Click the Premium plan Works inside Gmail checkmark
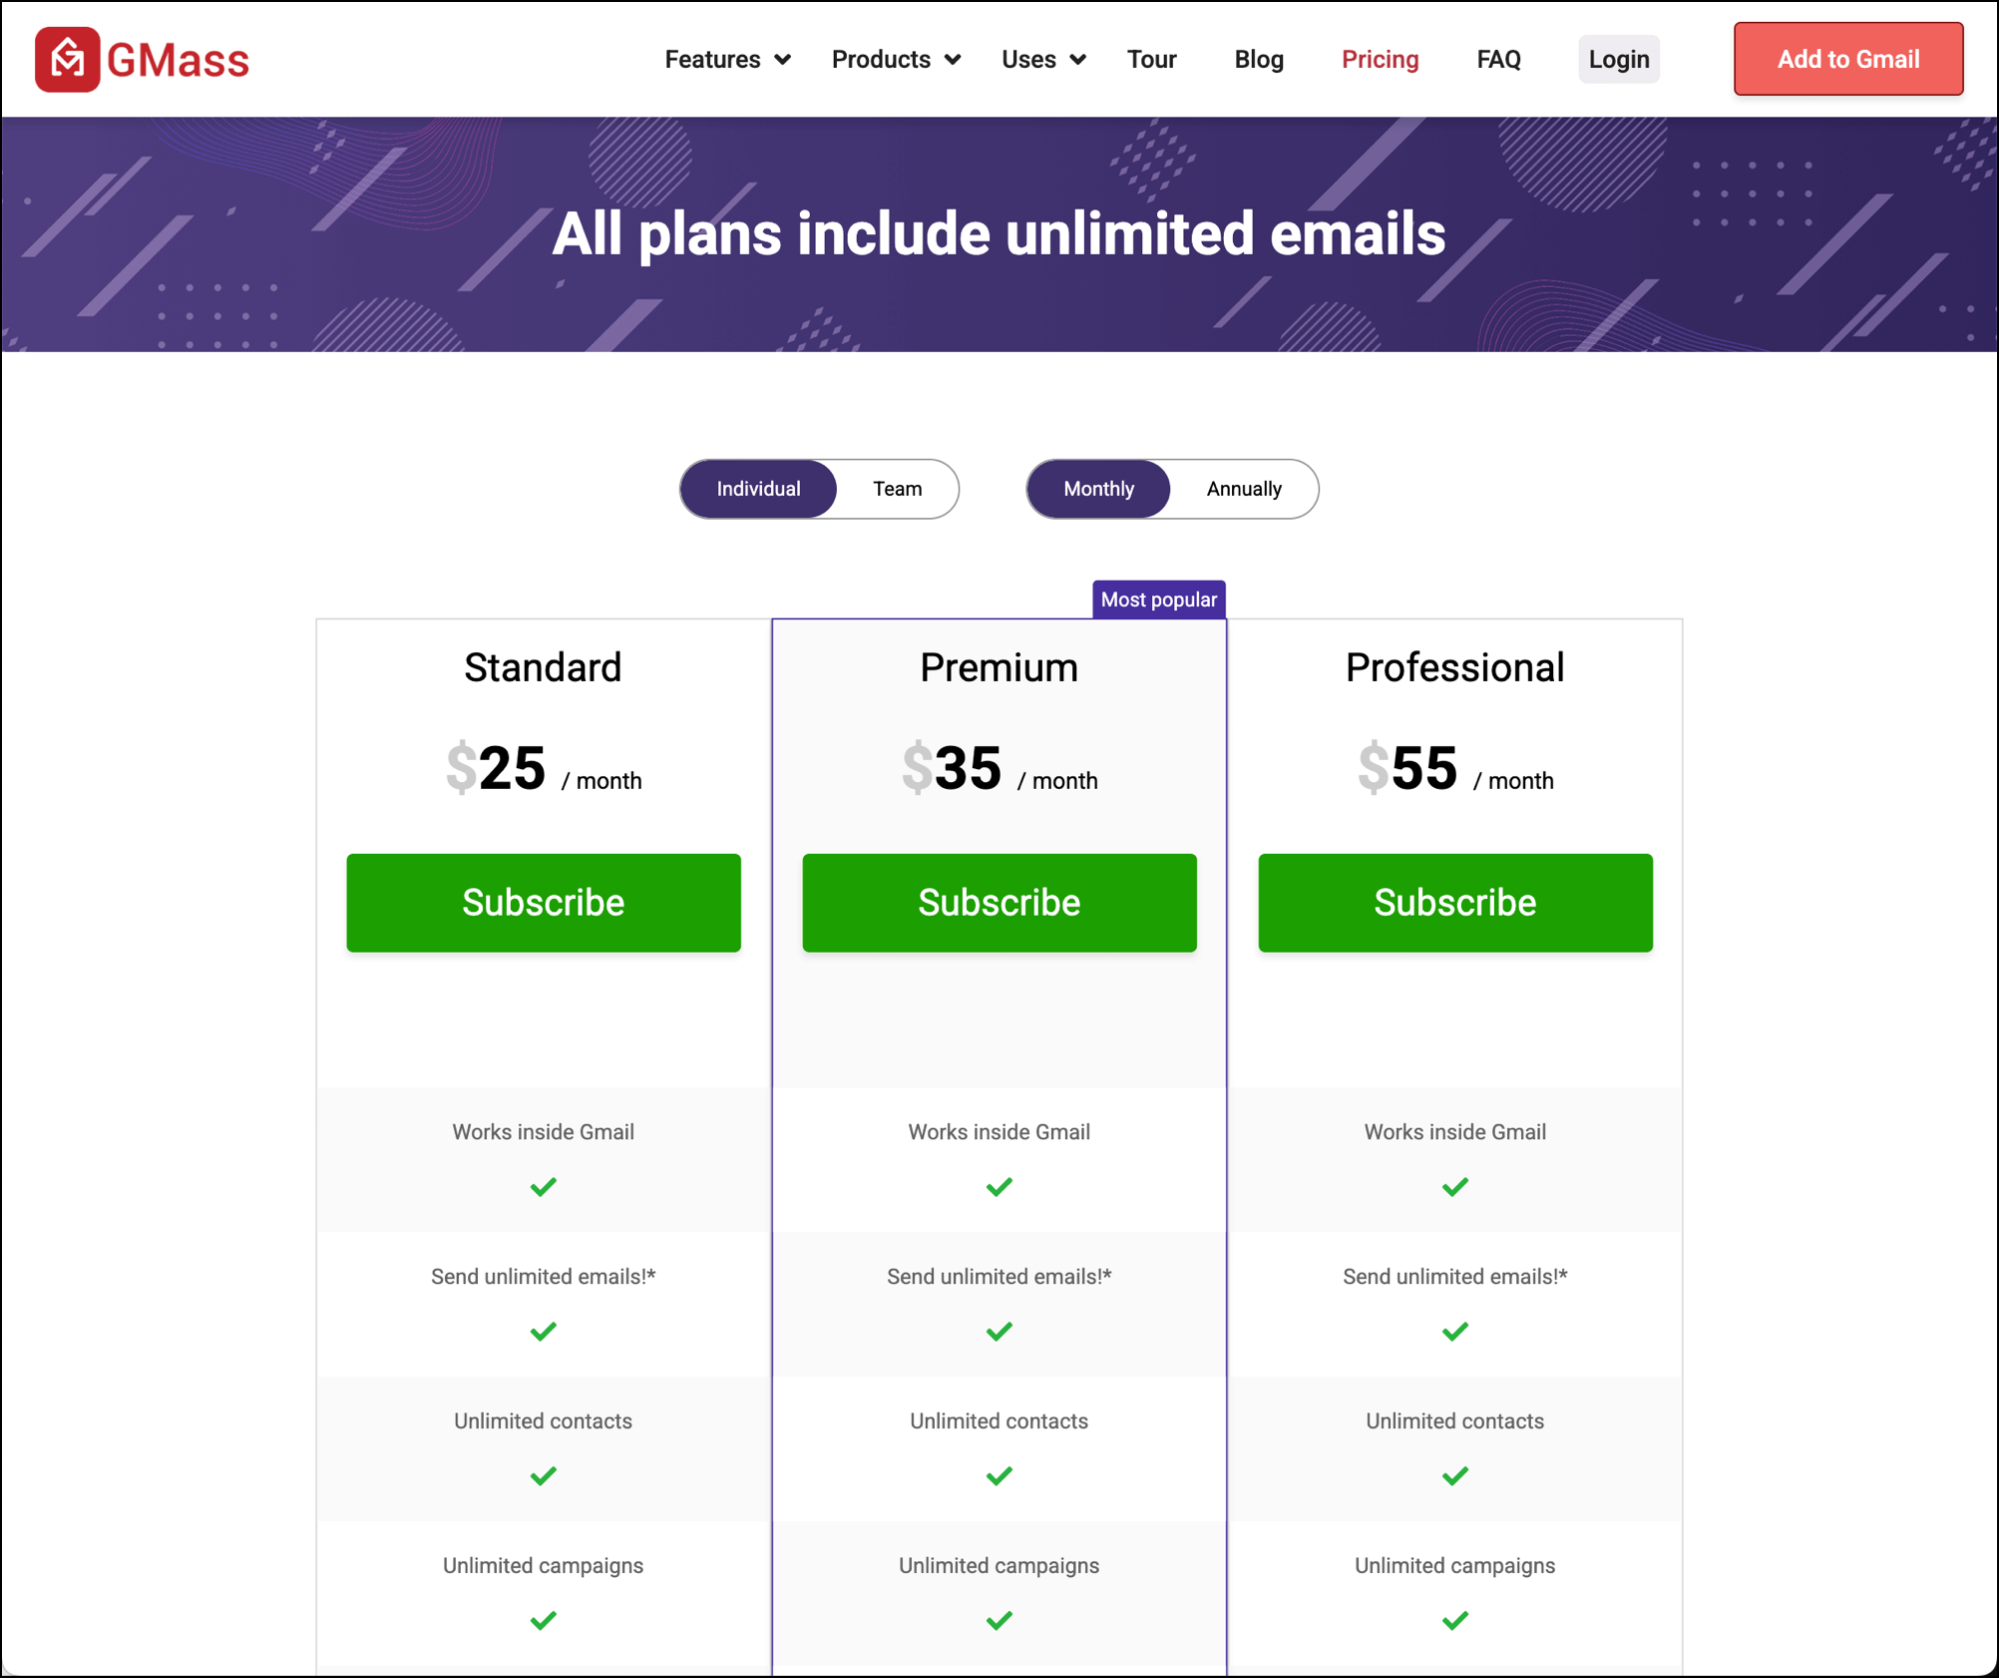The height and width of the screenshot is (1678, 1999). [999, 1187]
